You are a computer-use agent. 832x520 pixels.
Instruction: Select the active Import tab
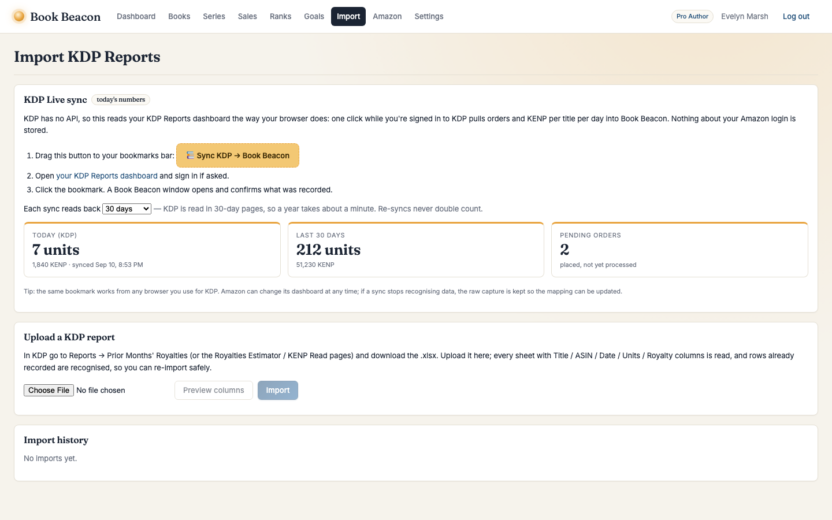point(348,16)
